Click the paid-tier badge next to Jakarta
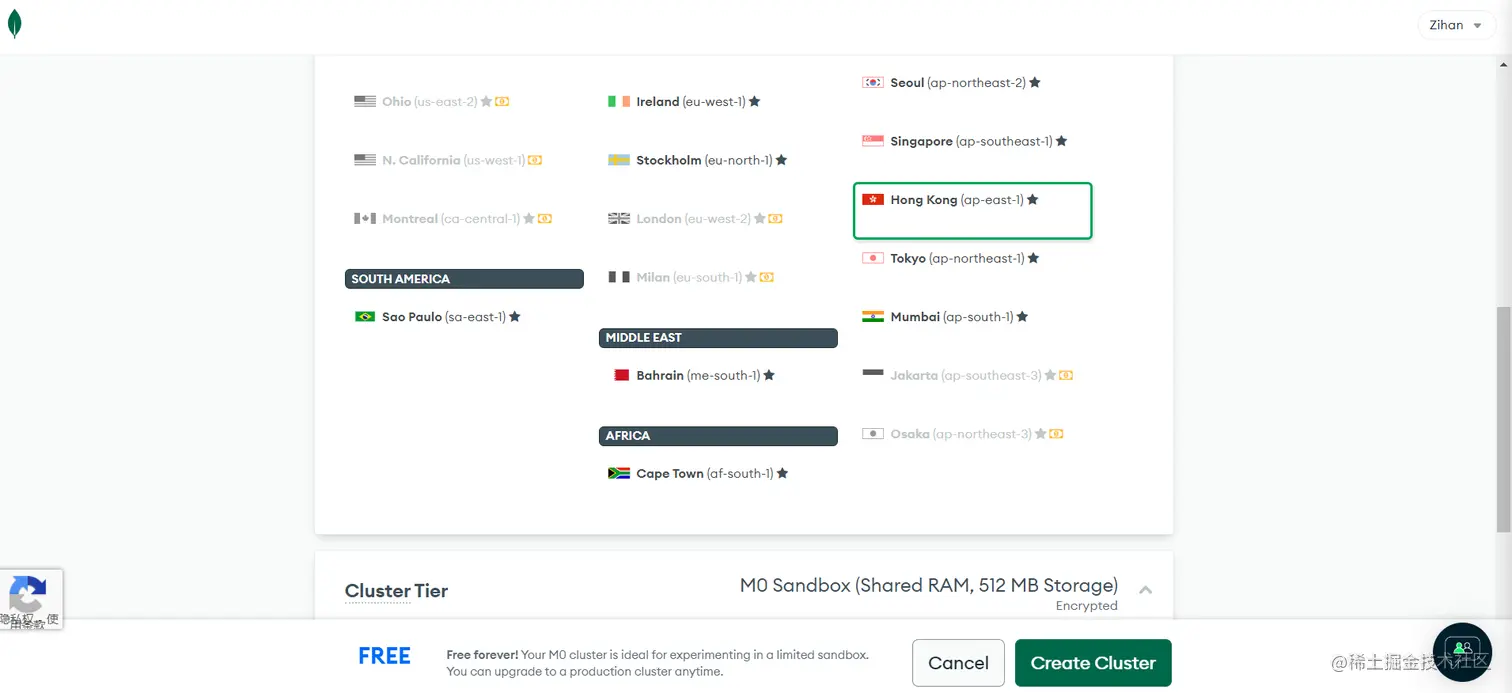1512x693 pixels. tap(1066, 375)
